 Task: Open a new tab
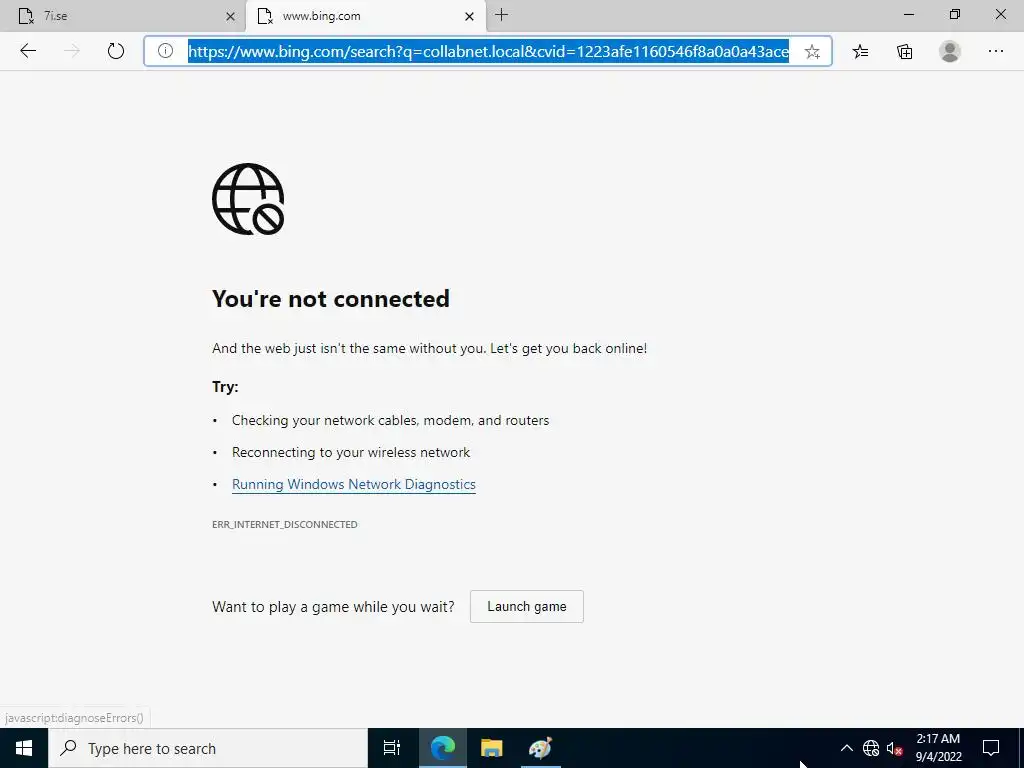click(502, 15)
